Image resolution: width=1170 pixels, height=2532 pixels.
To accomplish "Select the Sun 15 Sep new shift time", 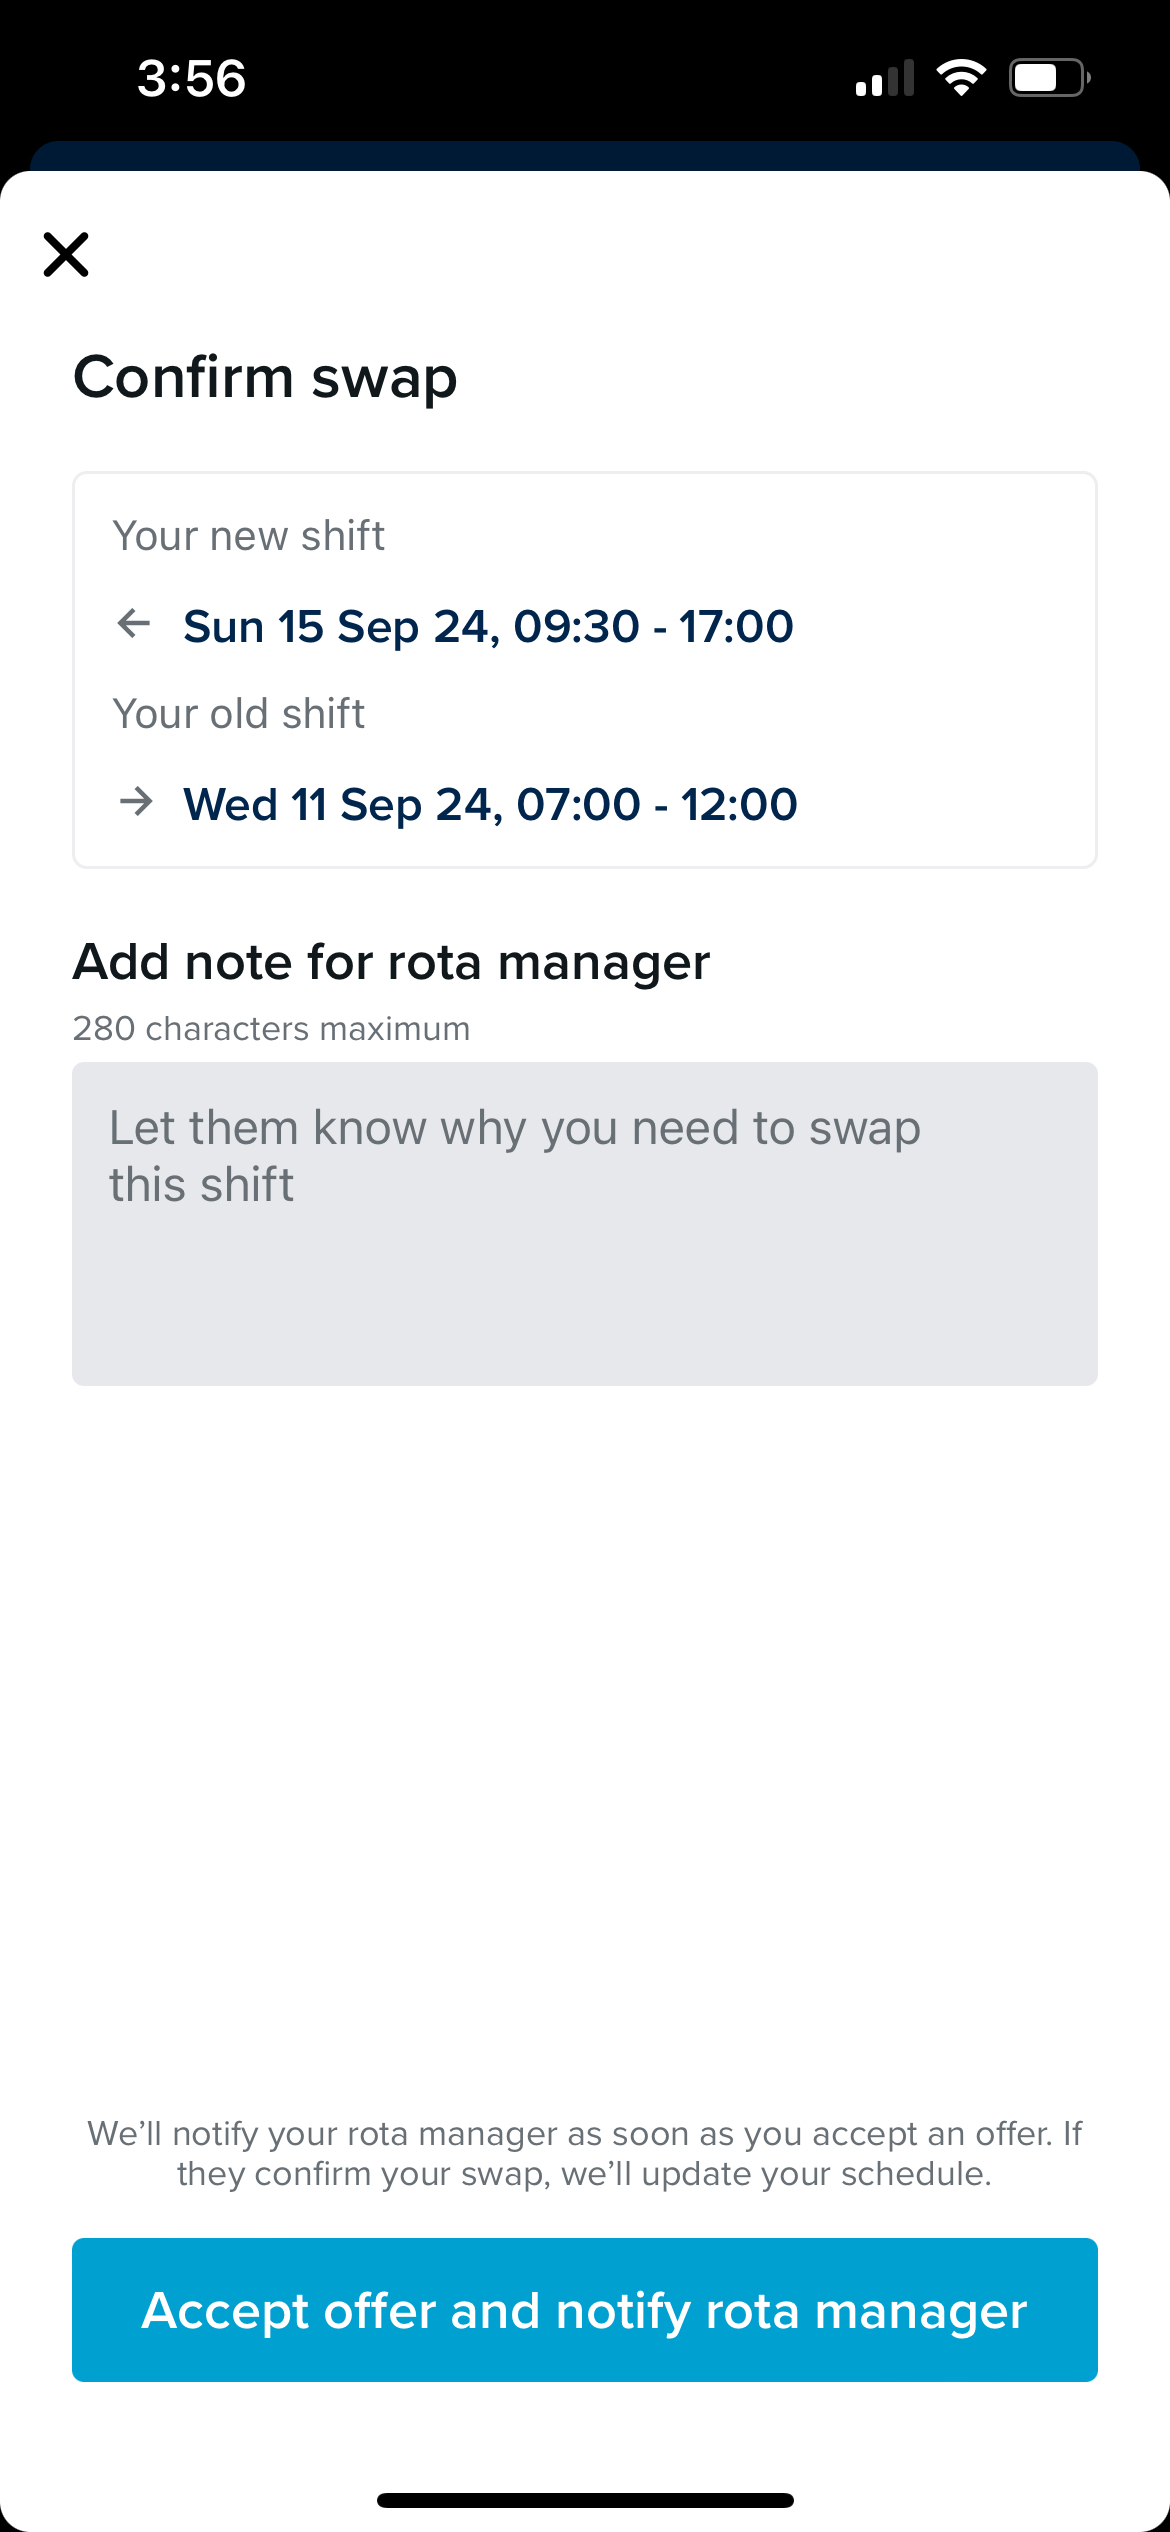I will pos(488,627).
